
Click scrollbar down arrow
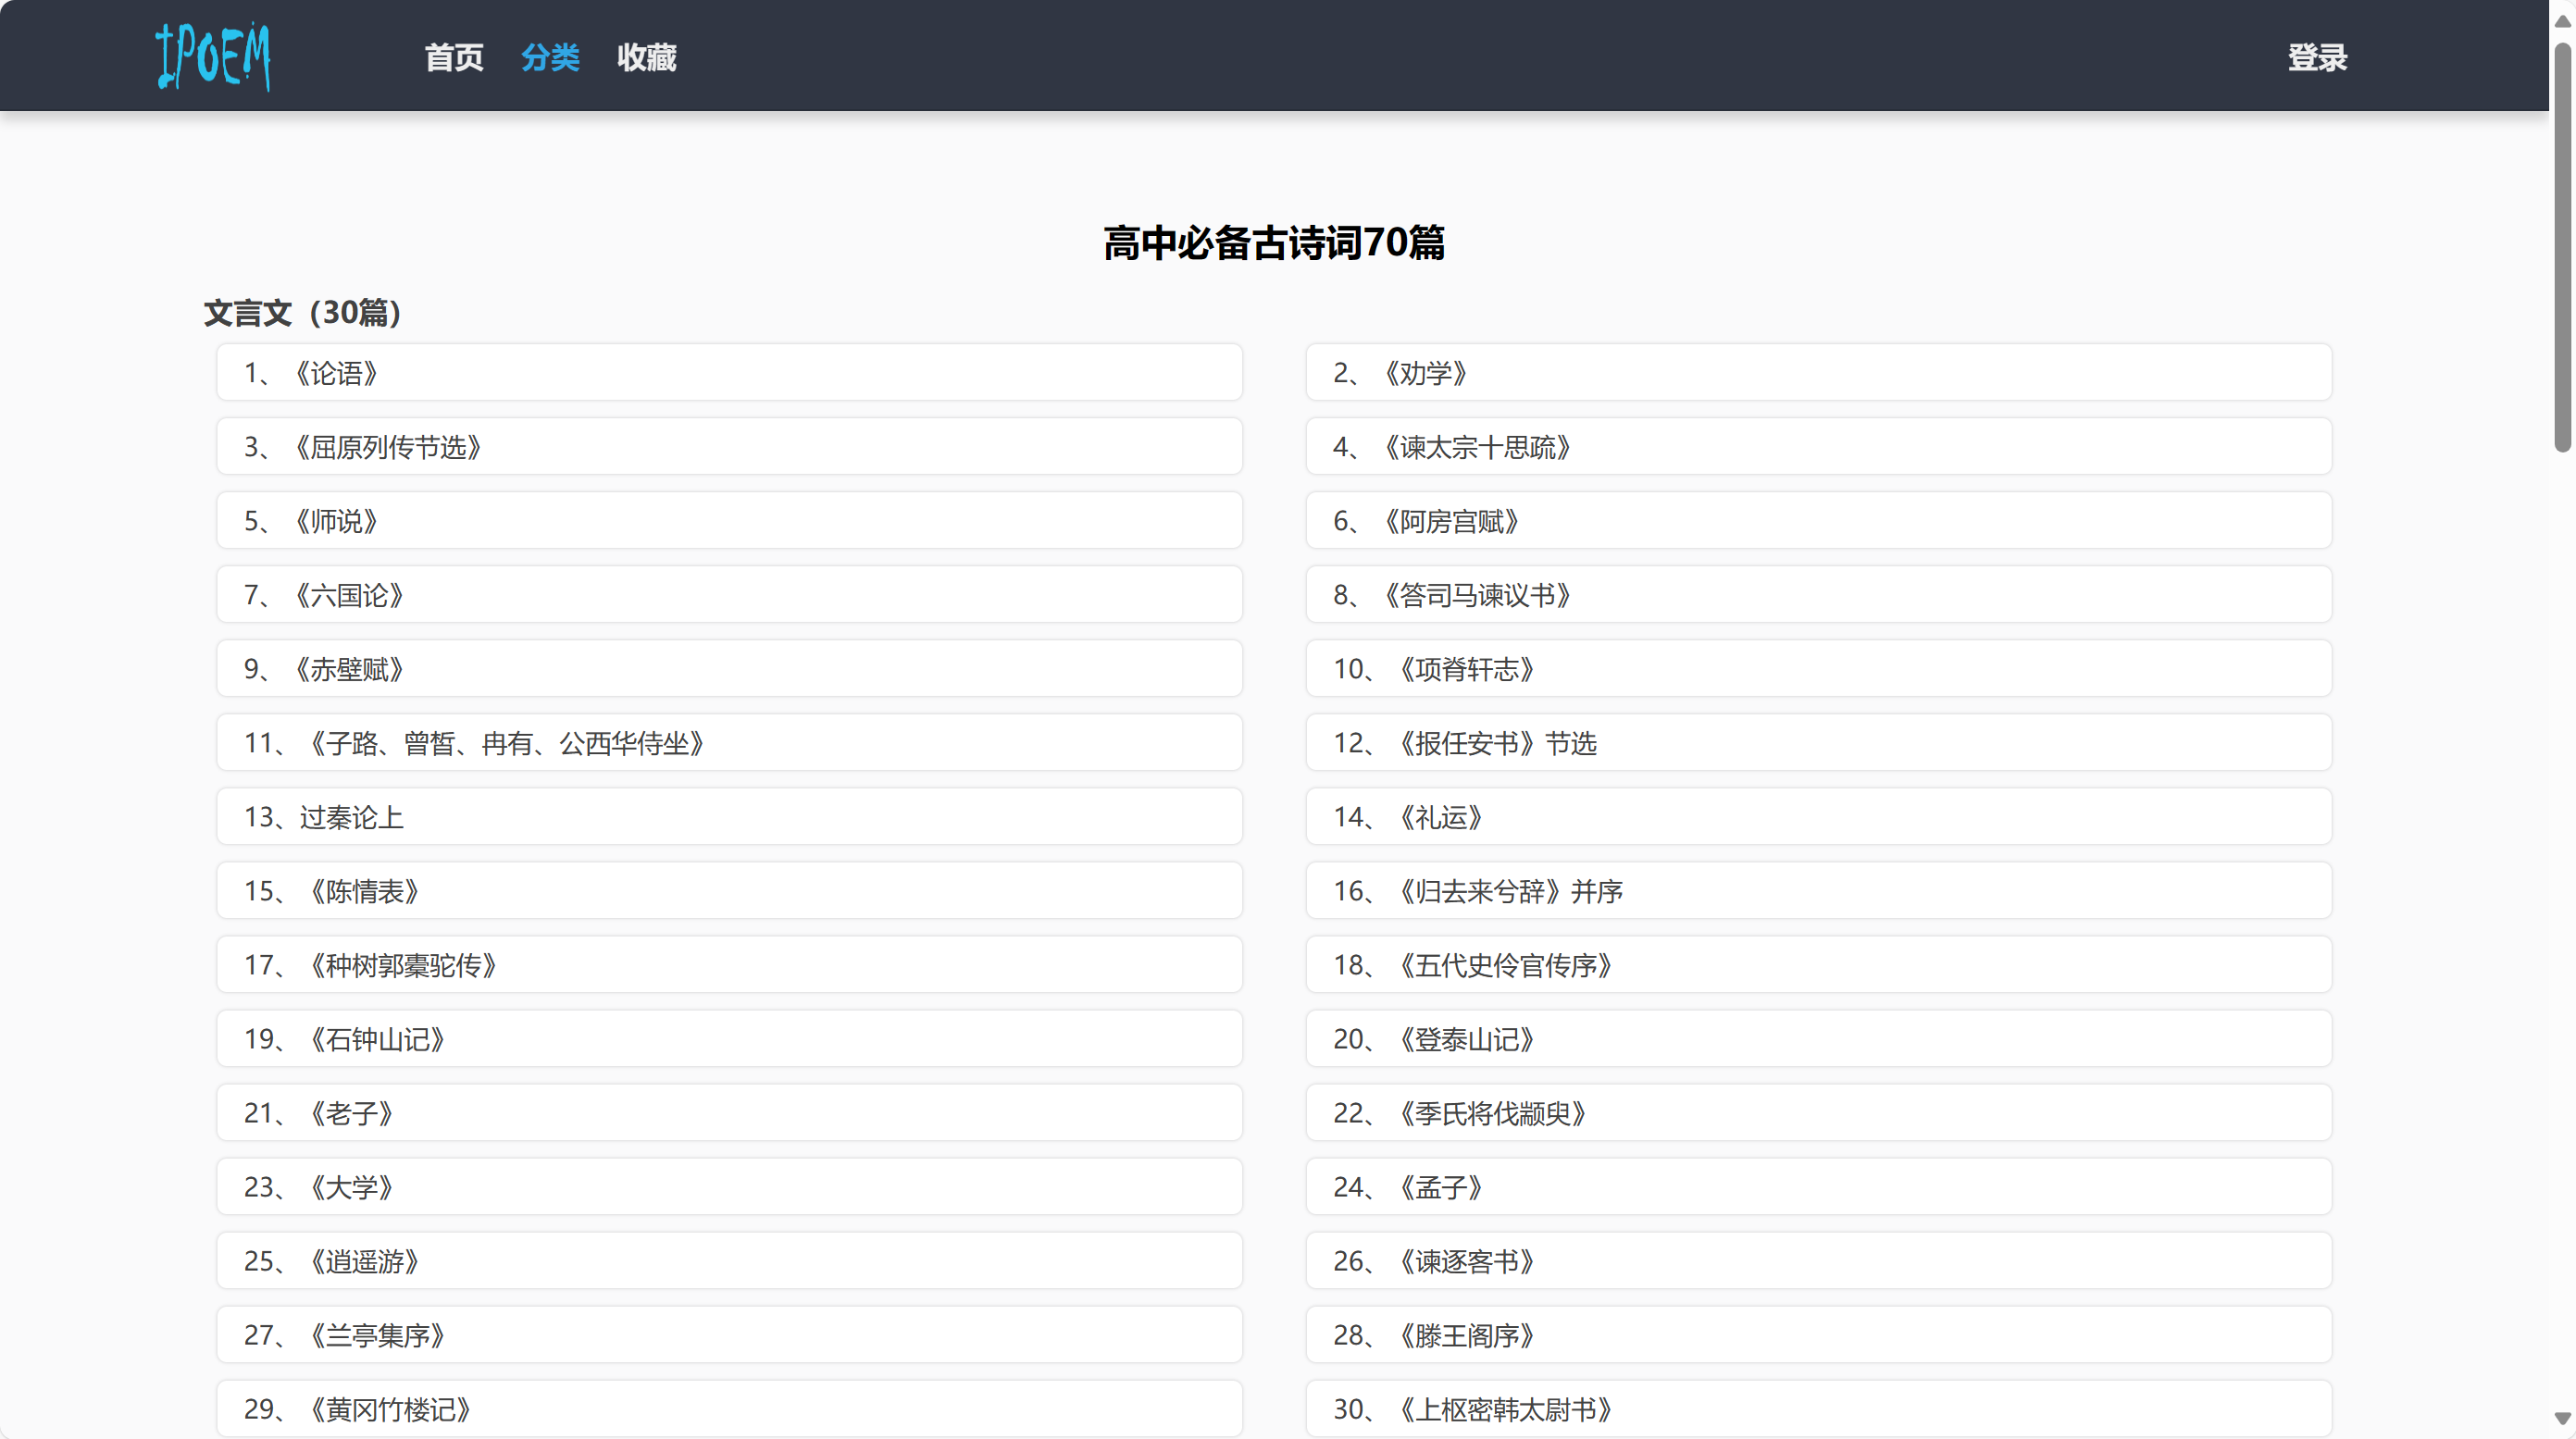tap(2562, 1419)
